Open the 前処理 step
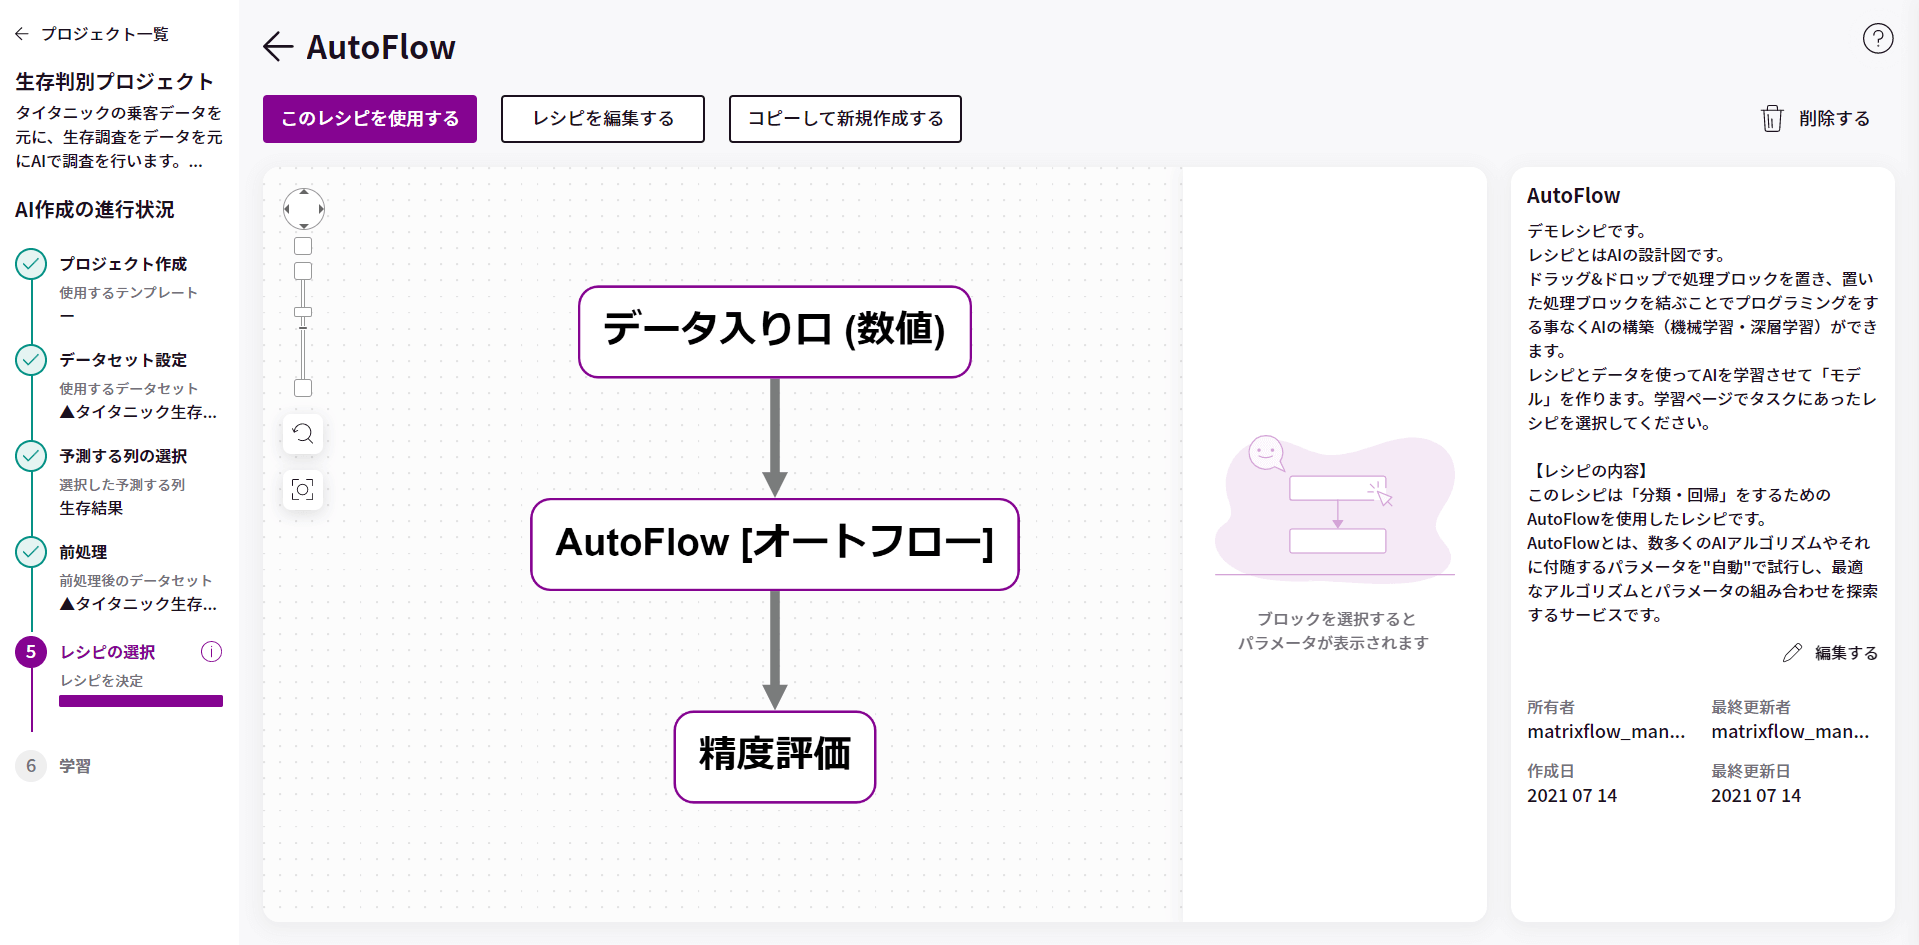The image size is (1919, 945). point(83,552)
